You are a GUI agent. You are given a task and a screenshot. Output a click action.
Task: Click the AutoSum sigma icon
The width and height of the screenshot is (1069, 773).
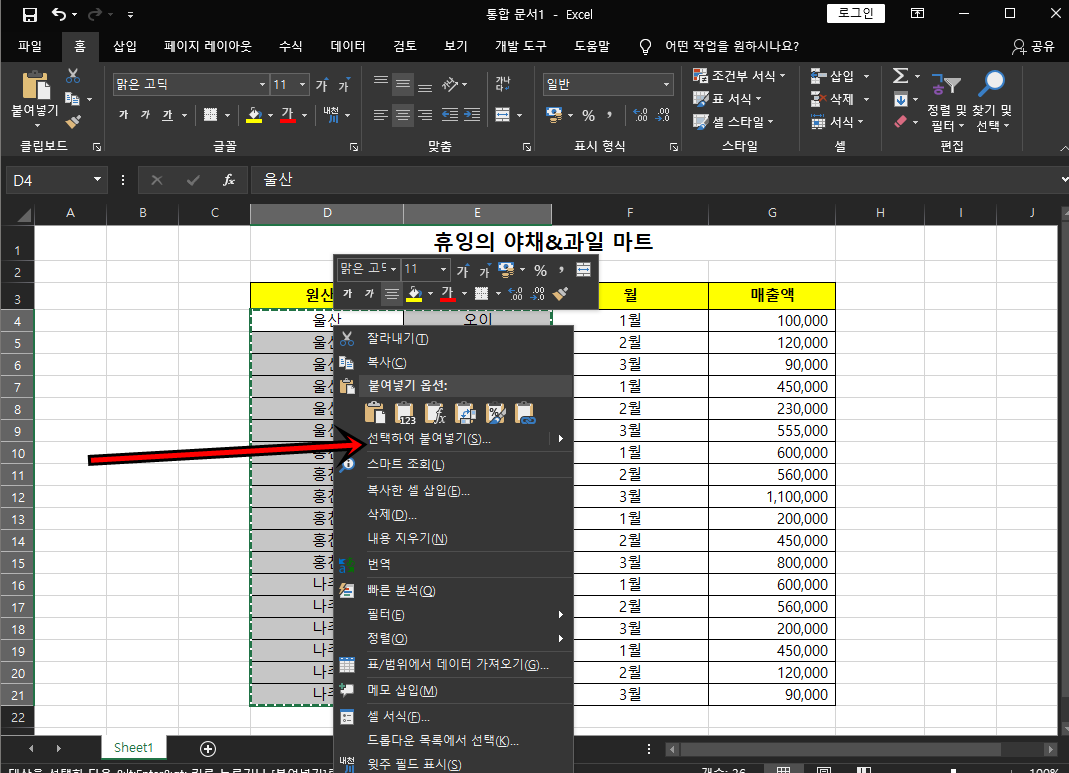(901, 76)
